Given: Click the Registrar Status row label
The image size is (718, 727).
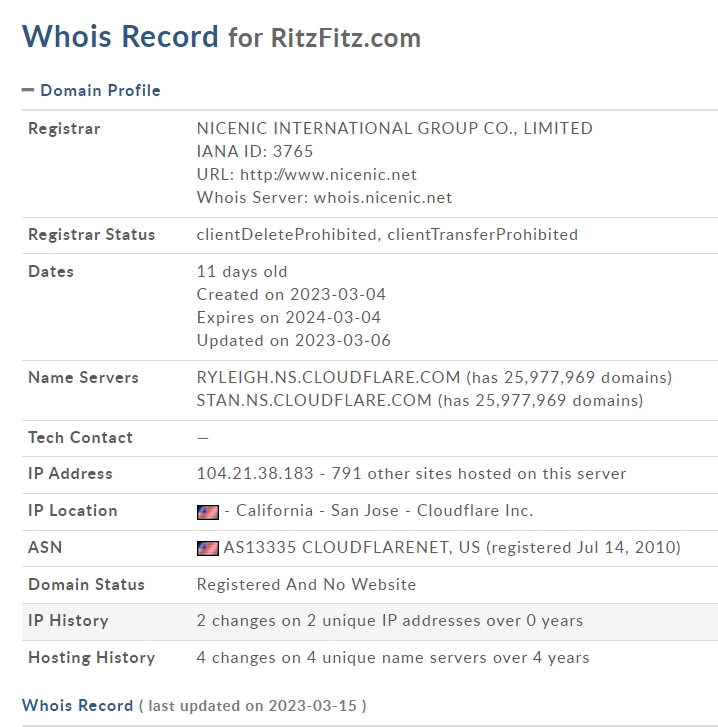Looking at the screenshot, I should (91, 235).
